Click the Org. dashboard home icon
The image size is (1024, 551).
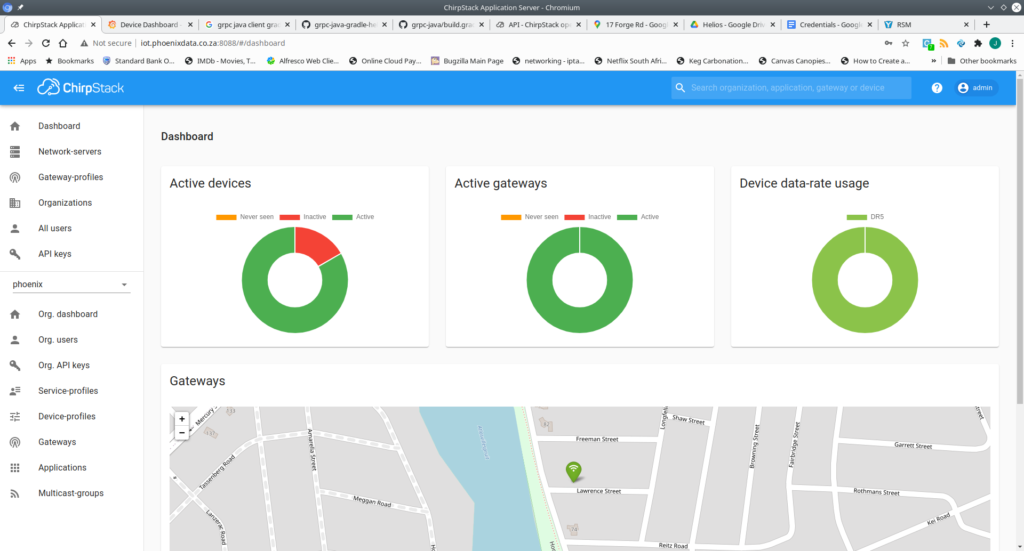[15, 314]
